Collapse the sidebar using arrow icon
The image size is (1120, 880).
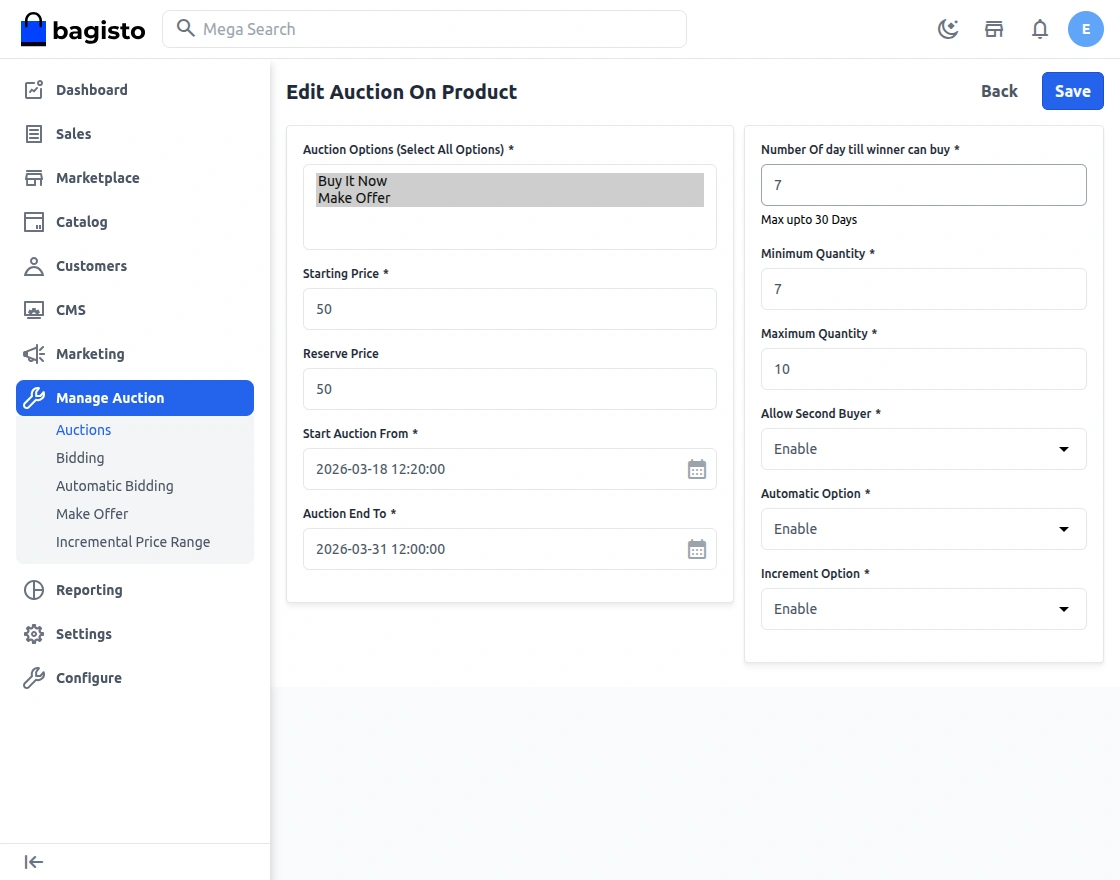click(34, 862)
